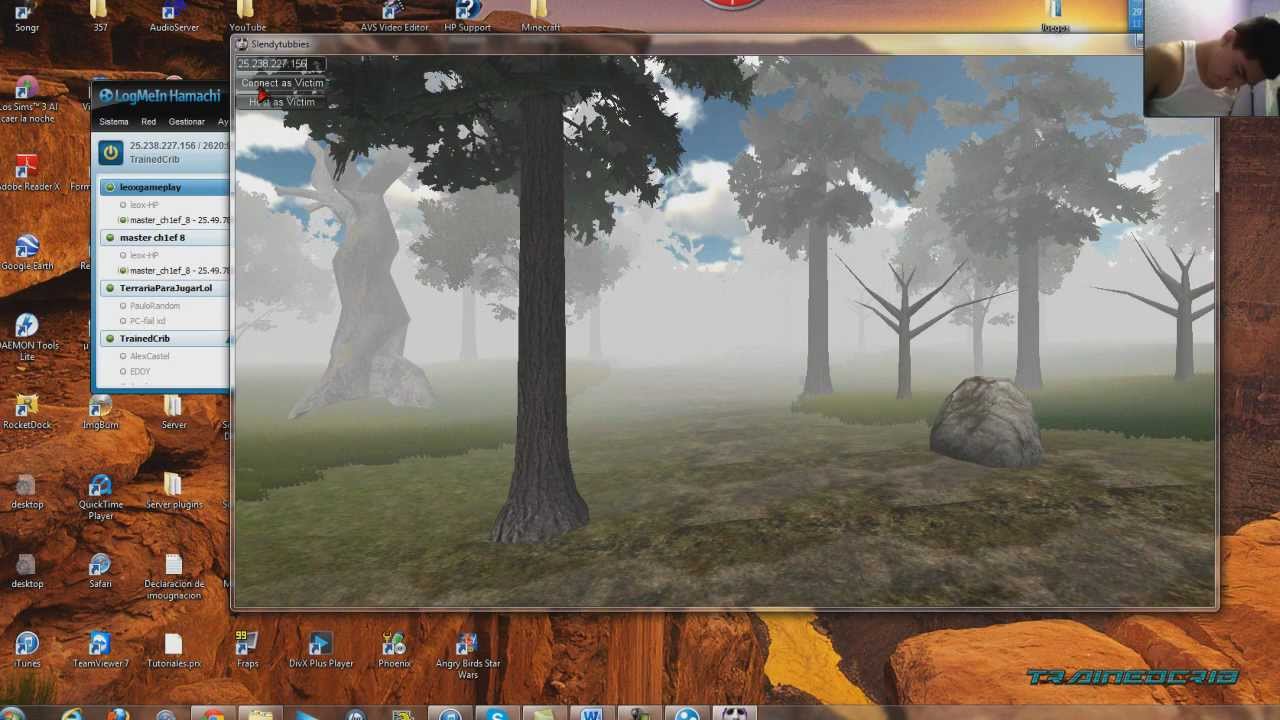Select master_ch1ef_8 peer under master ch1ef 8
The height and width of the screenshot is (720, 1280).
point(173,271)
